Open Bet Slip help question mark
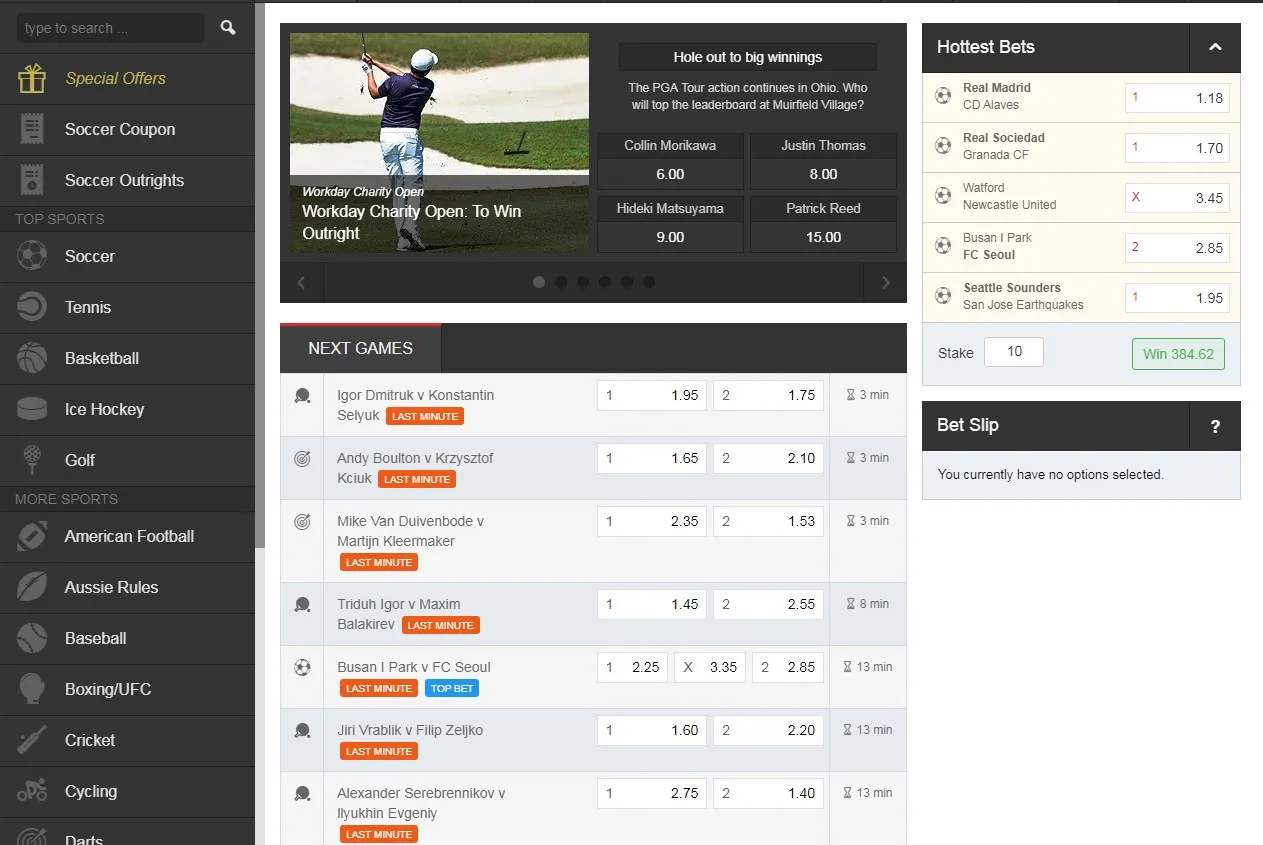 1215,426
